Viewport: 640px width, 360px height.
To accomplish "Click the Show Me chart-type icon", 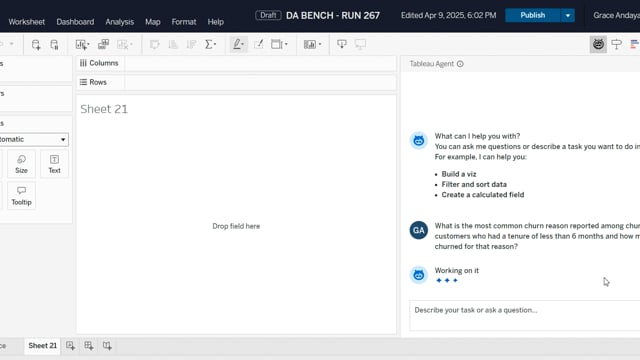I will 310,44.
